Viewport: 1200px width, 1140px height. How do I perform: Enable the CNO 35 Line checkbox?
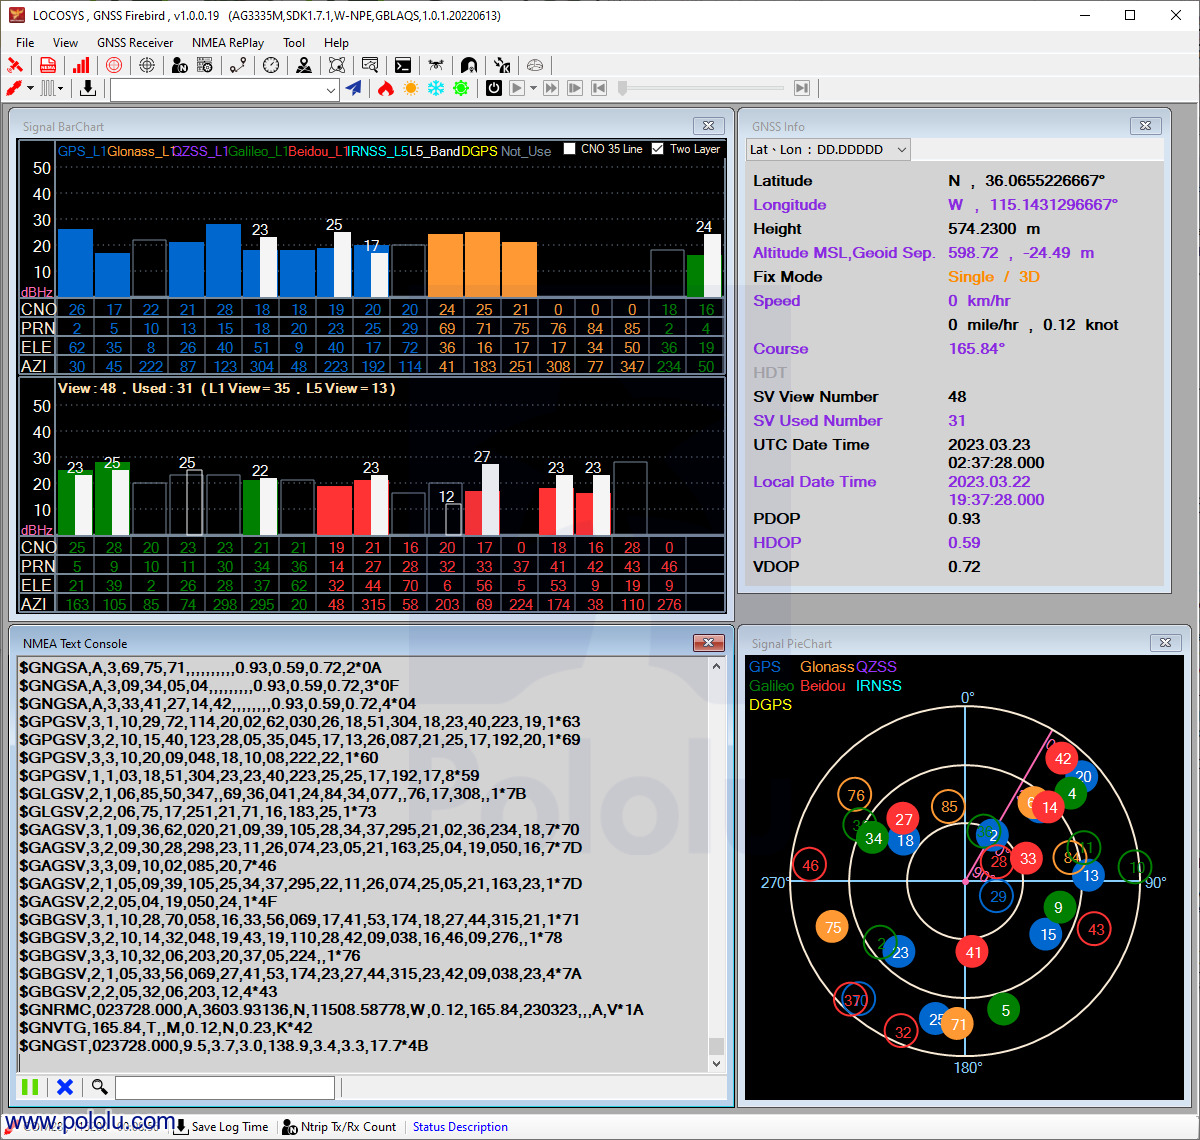click(x=570, y=149)
